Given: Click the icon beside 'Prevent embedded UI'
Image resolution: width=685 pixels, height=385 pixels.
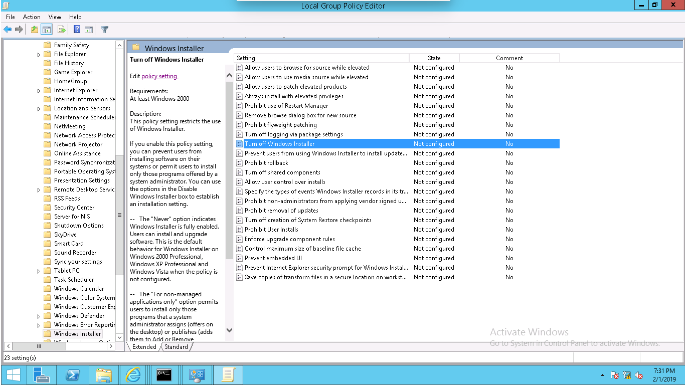Looking at the screenshot, I should tap(239, 258).
